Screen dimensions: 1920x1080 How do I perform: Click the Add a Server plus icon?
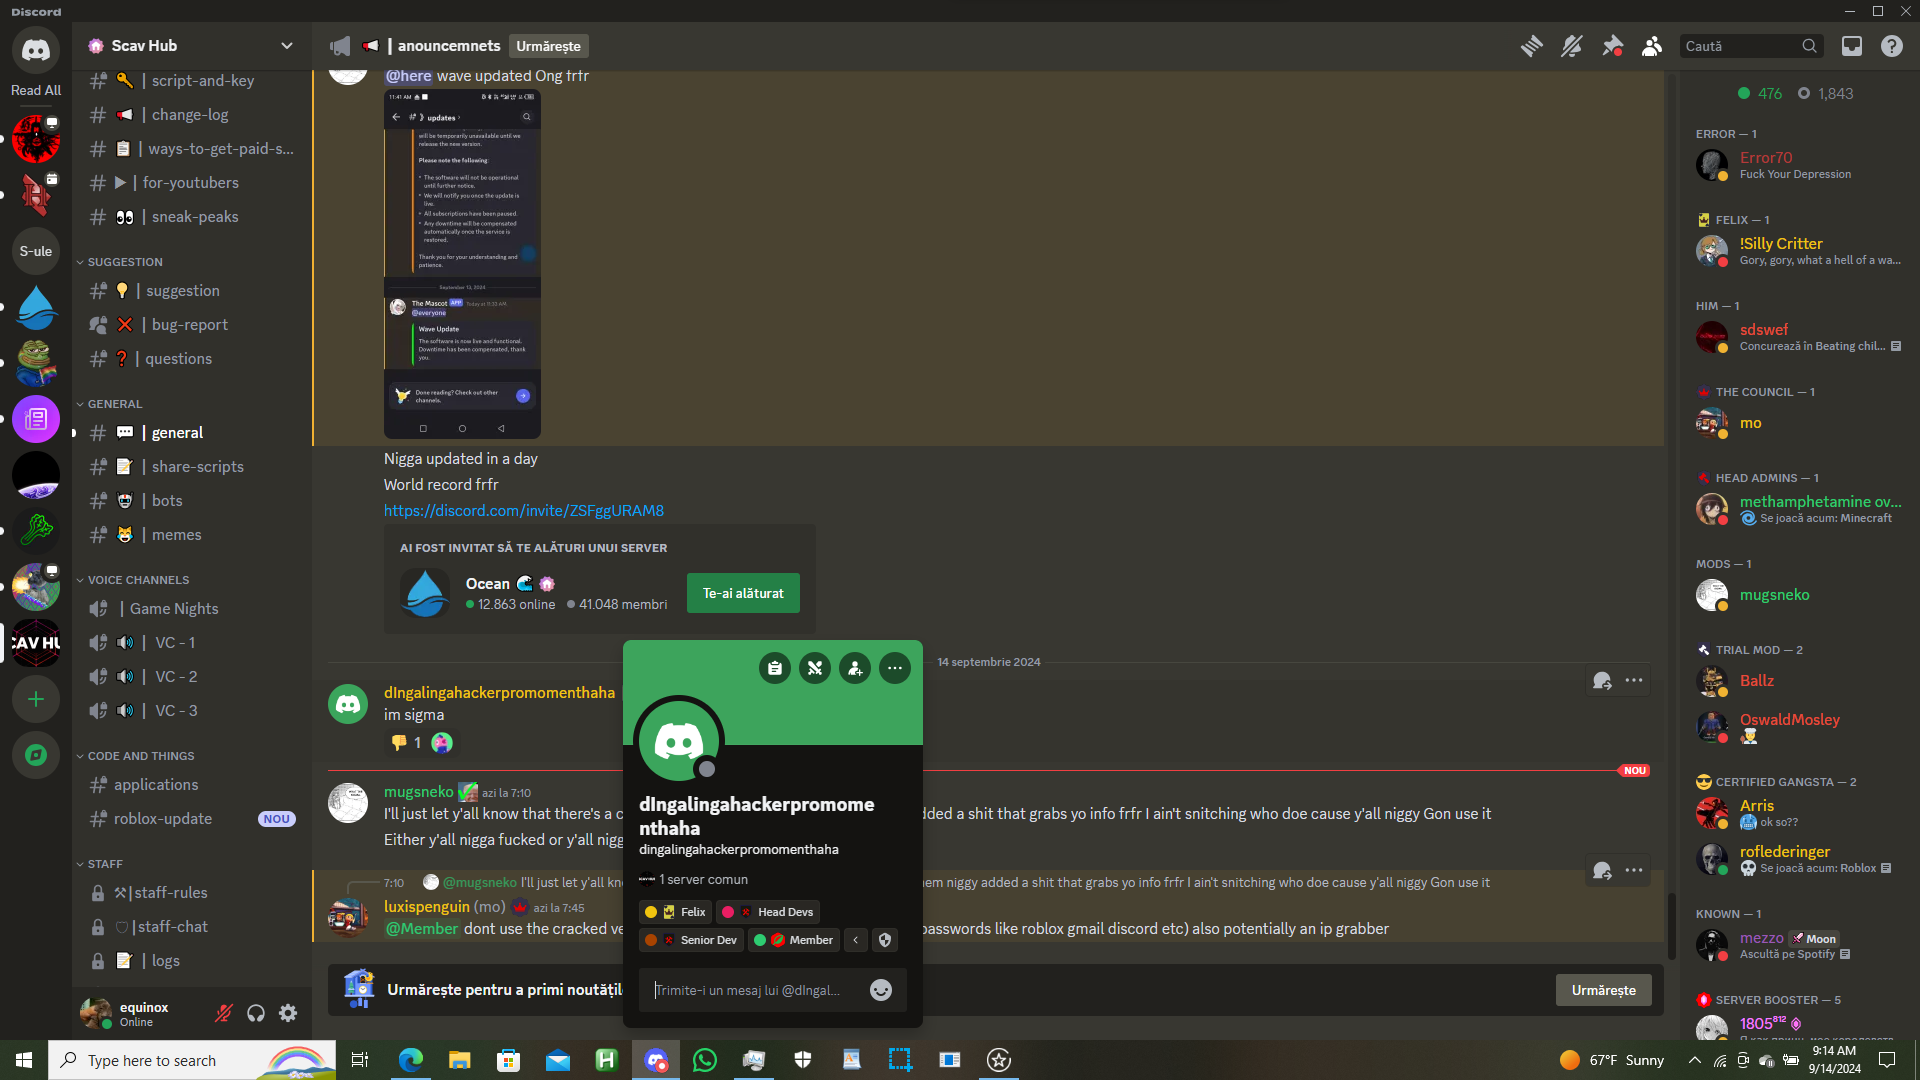click(x=36, y=699)
